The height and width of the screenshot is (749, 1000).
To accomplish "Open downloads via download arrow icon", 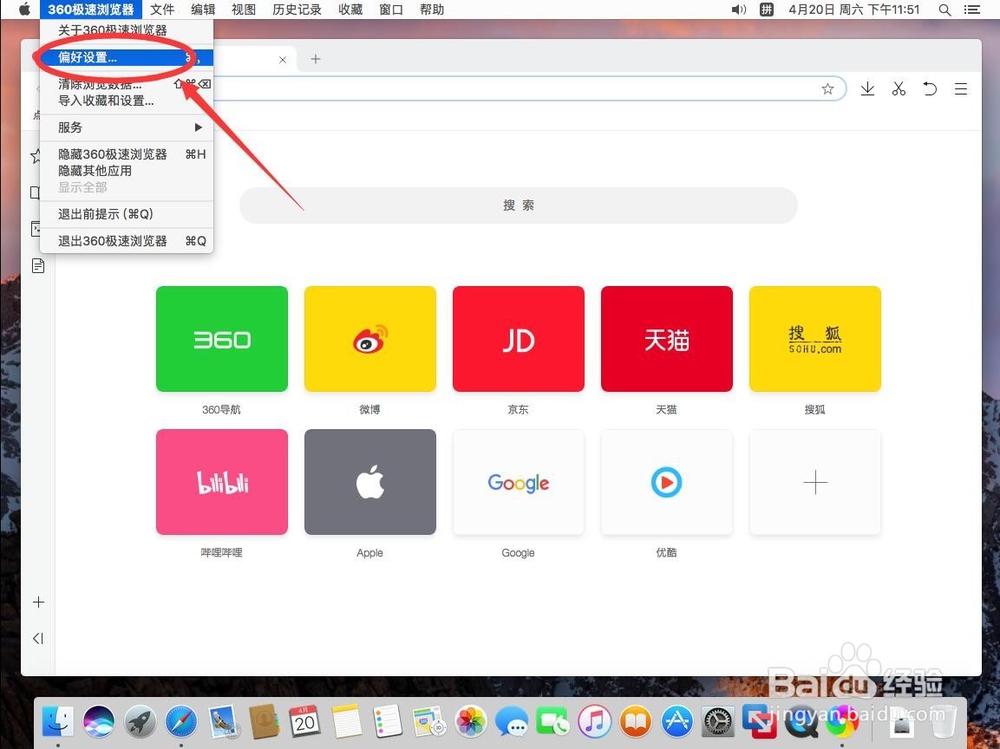I will point(867,89).
